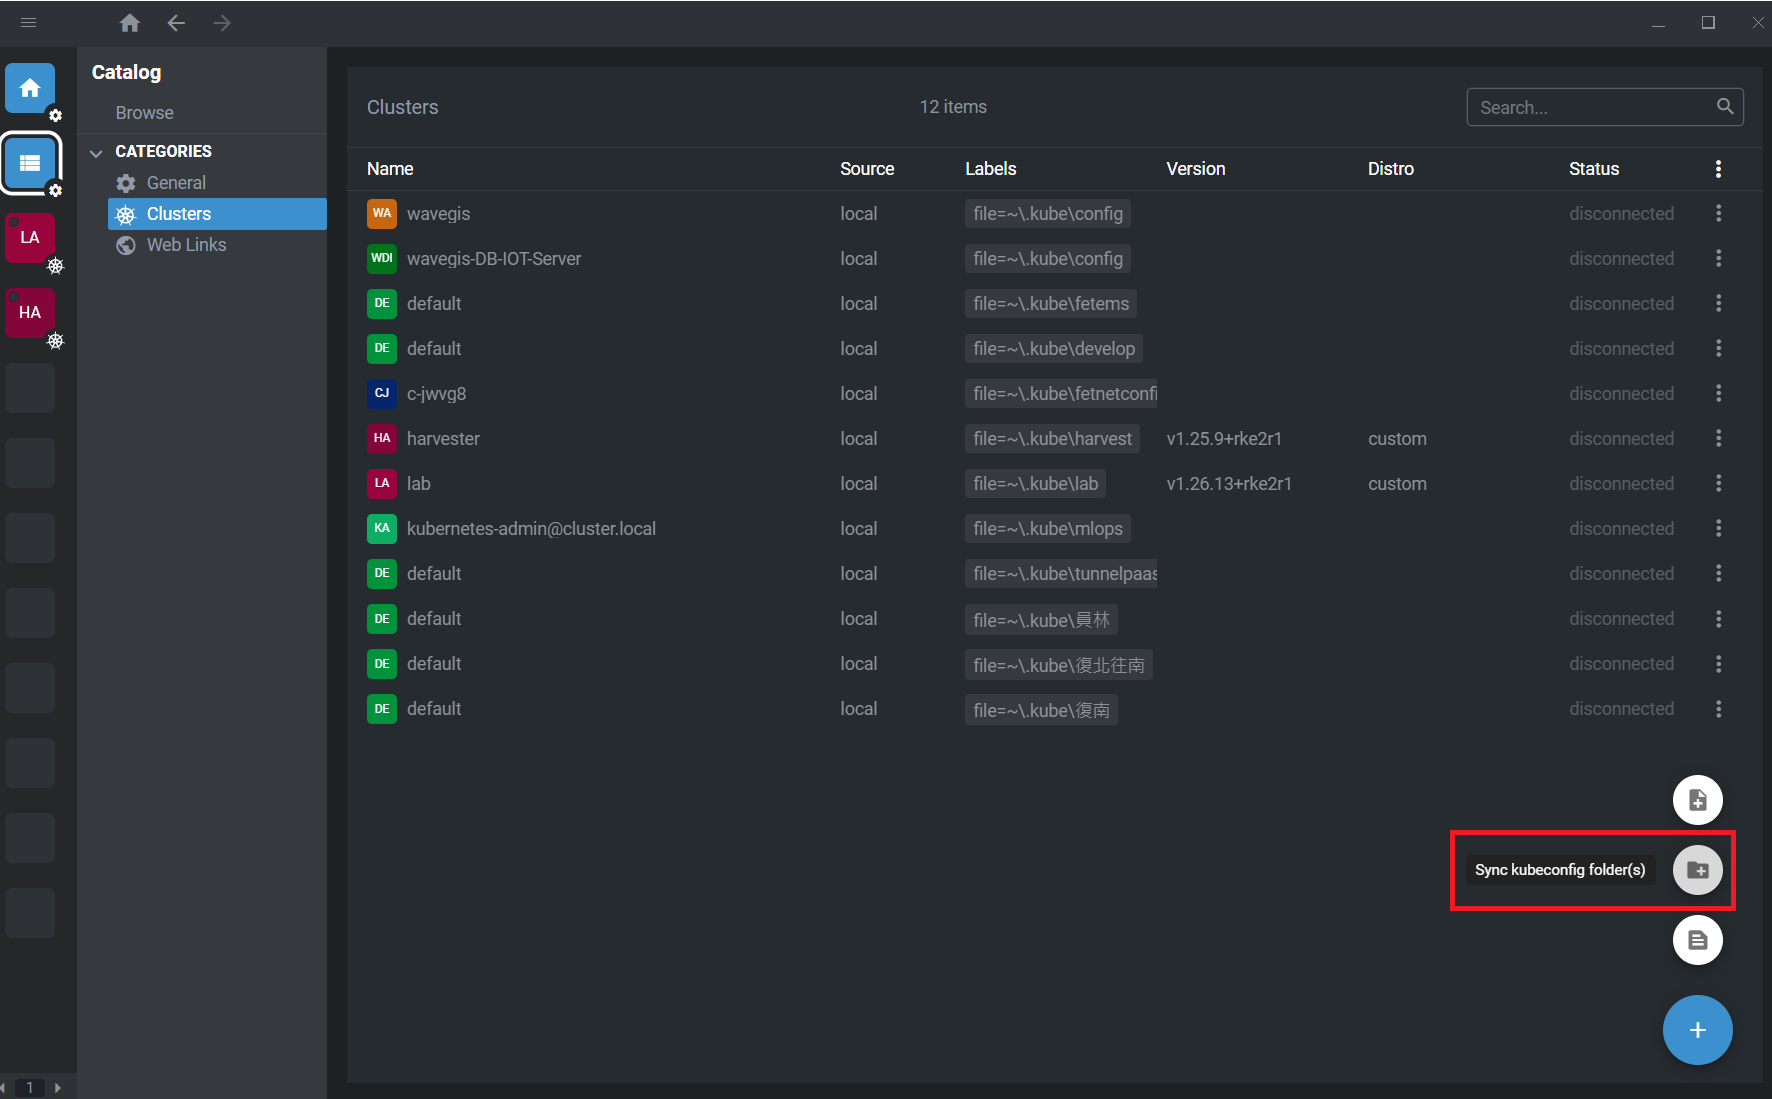
Task: Open the Catalog hotbar icon
Action: [30, 163]
